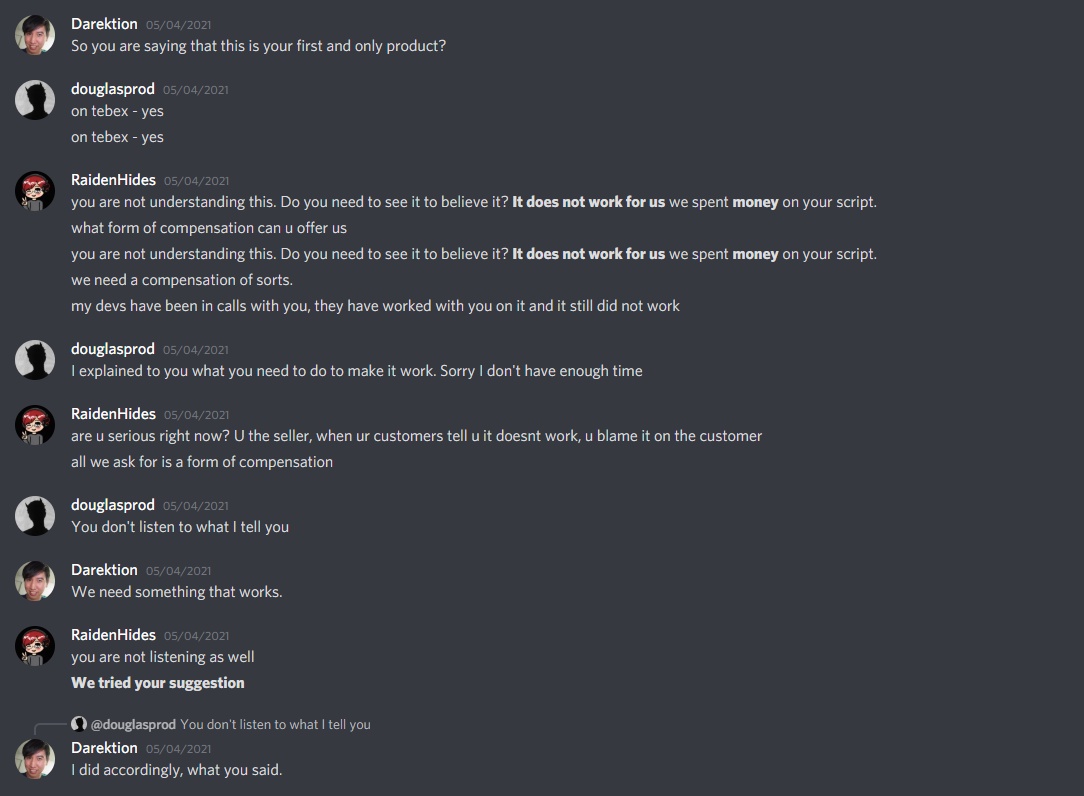Select Darektion username above "I did accordingly" message
This screenshot has height=796, width=1084.
pos(104,748)
